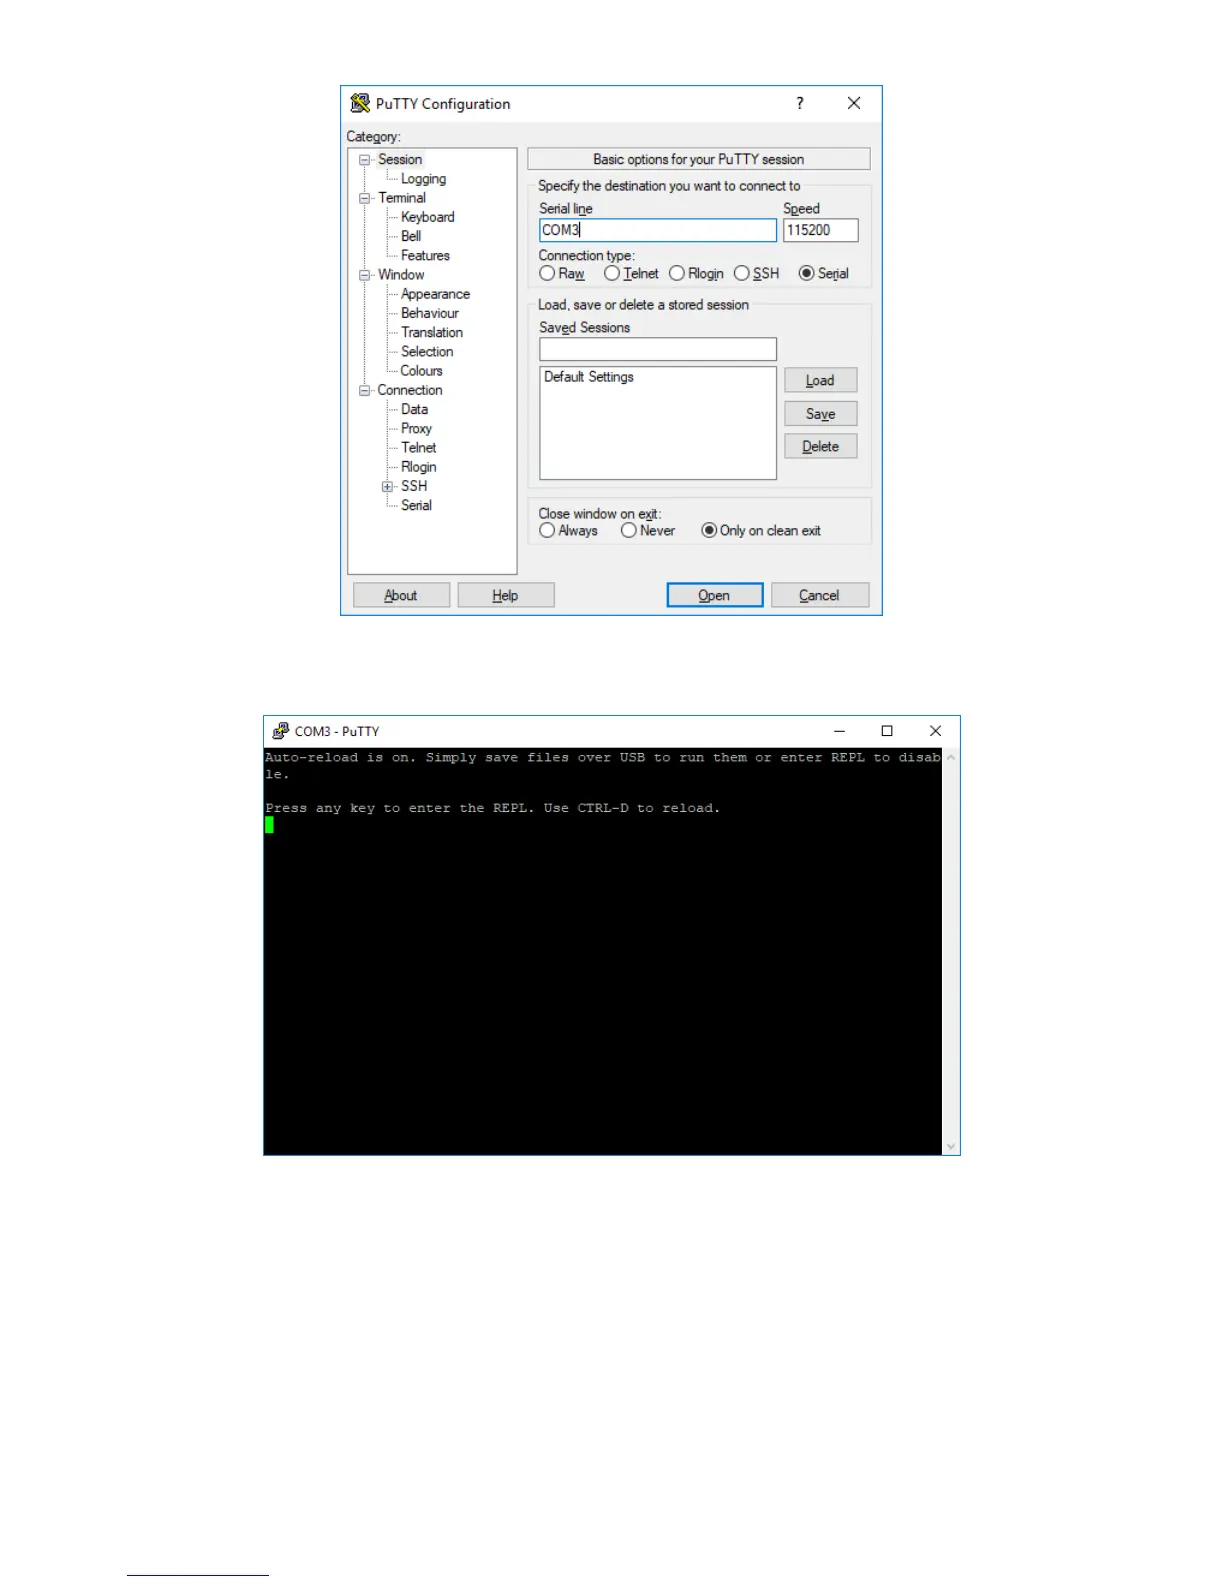Click the About button
The image size is (1224, 1584).
pyautogui.click(x=401, y=595)
